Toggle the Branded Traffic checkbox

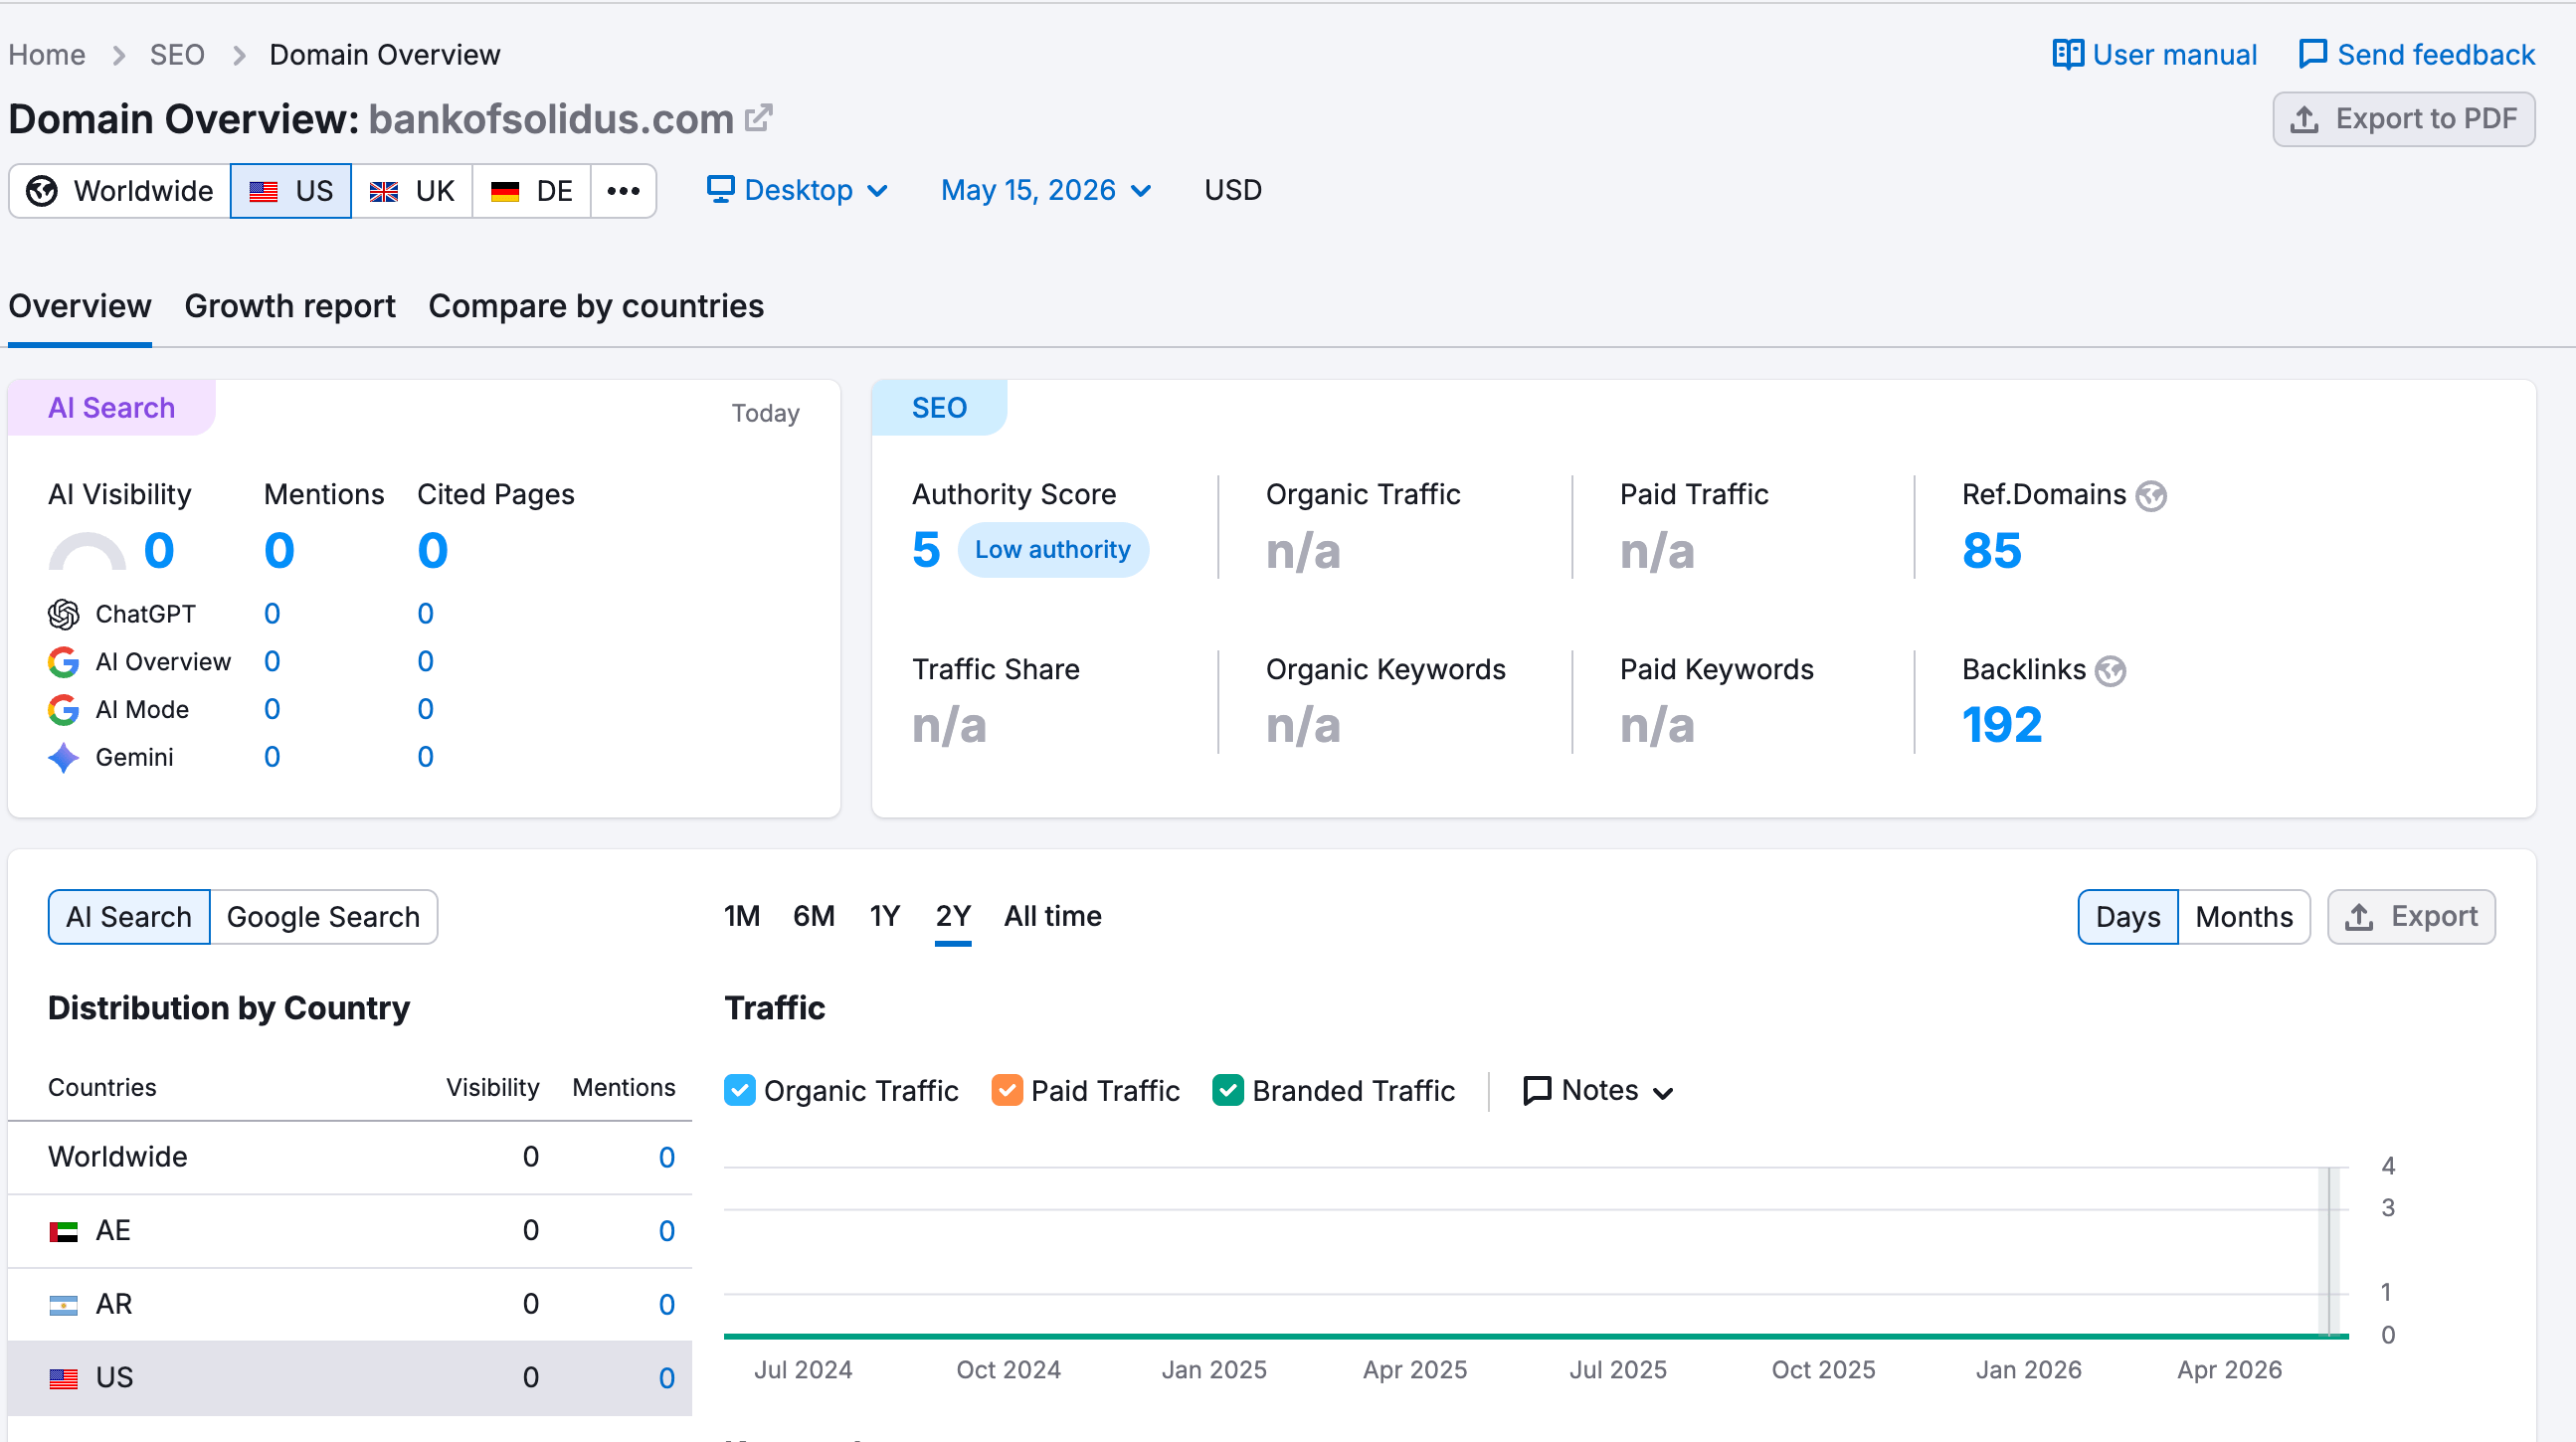tap(1228, 1090)
